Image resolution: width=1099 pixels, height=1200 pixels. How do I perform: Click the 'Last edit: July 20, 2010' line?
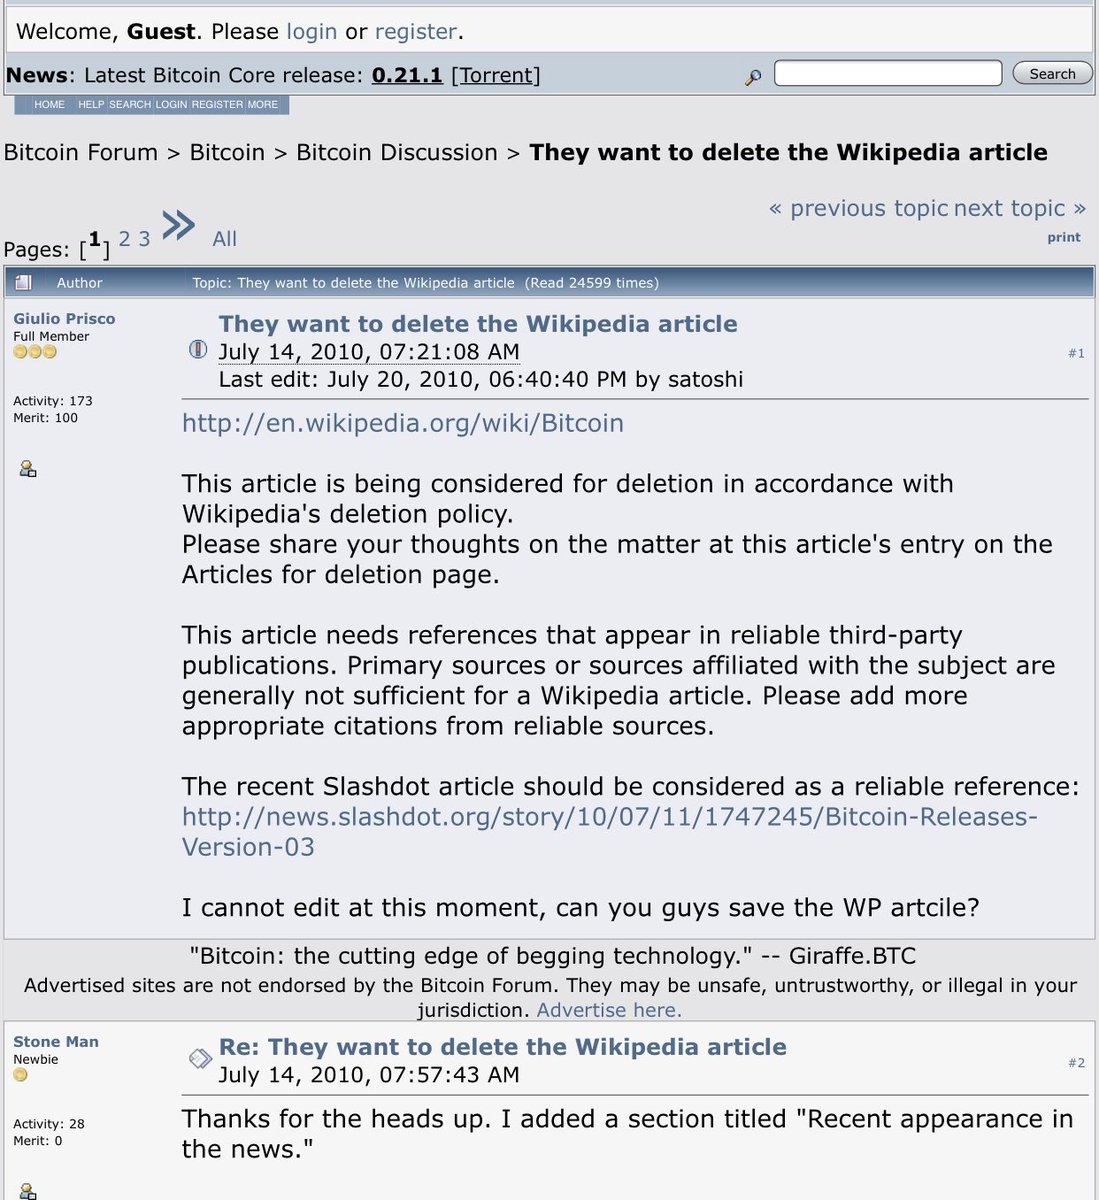click(481, 379)
